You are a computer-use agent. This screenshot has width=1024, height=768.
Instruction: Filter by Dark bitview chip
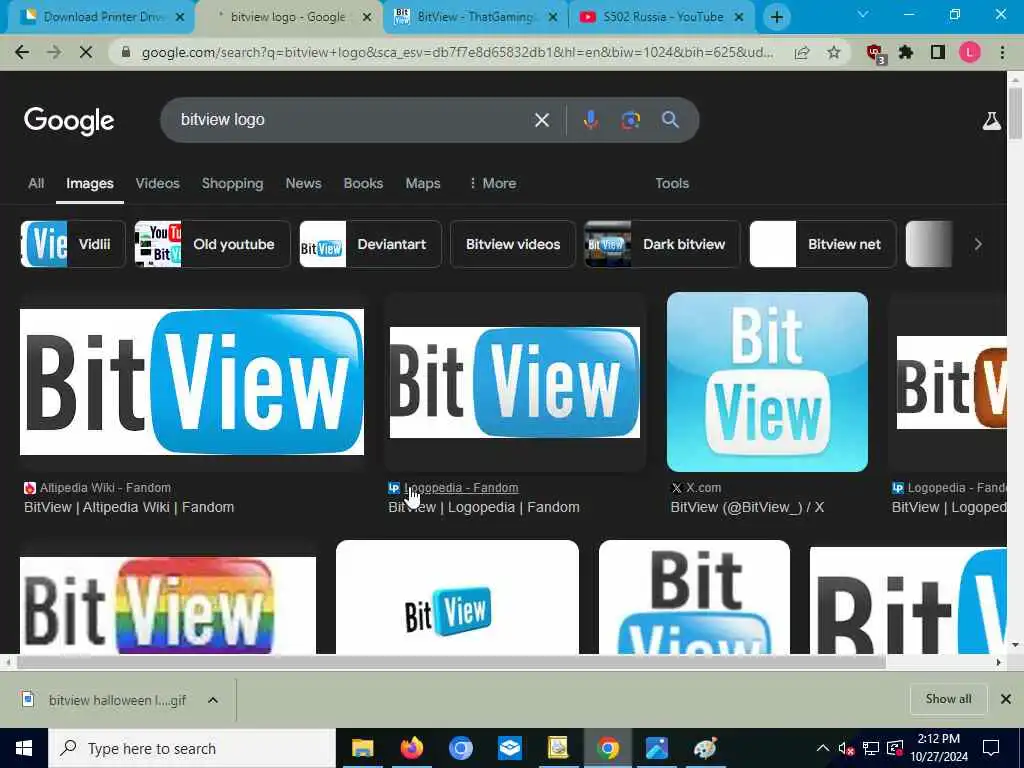tap(662, 244)
